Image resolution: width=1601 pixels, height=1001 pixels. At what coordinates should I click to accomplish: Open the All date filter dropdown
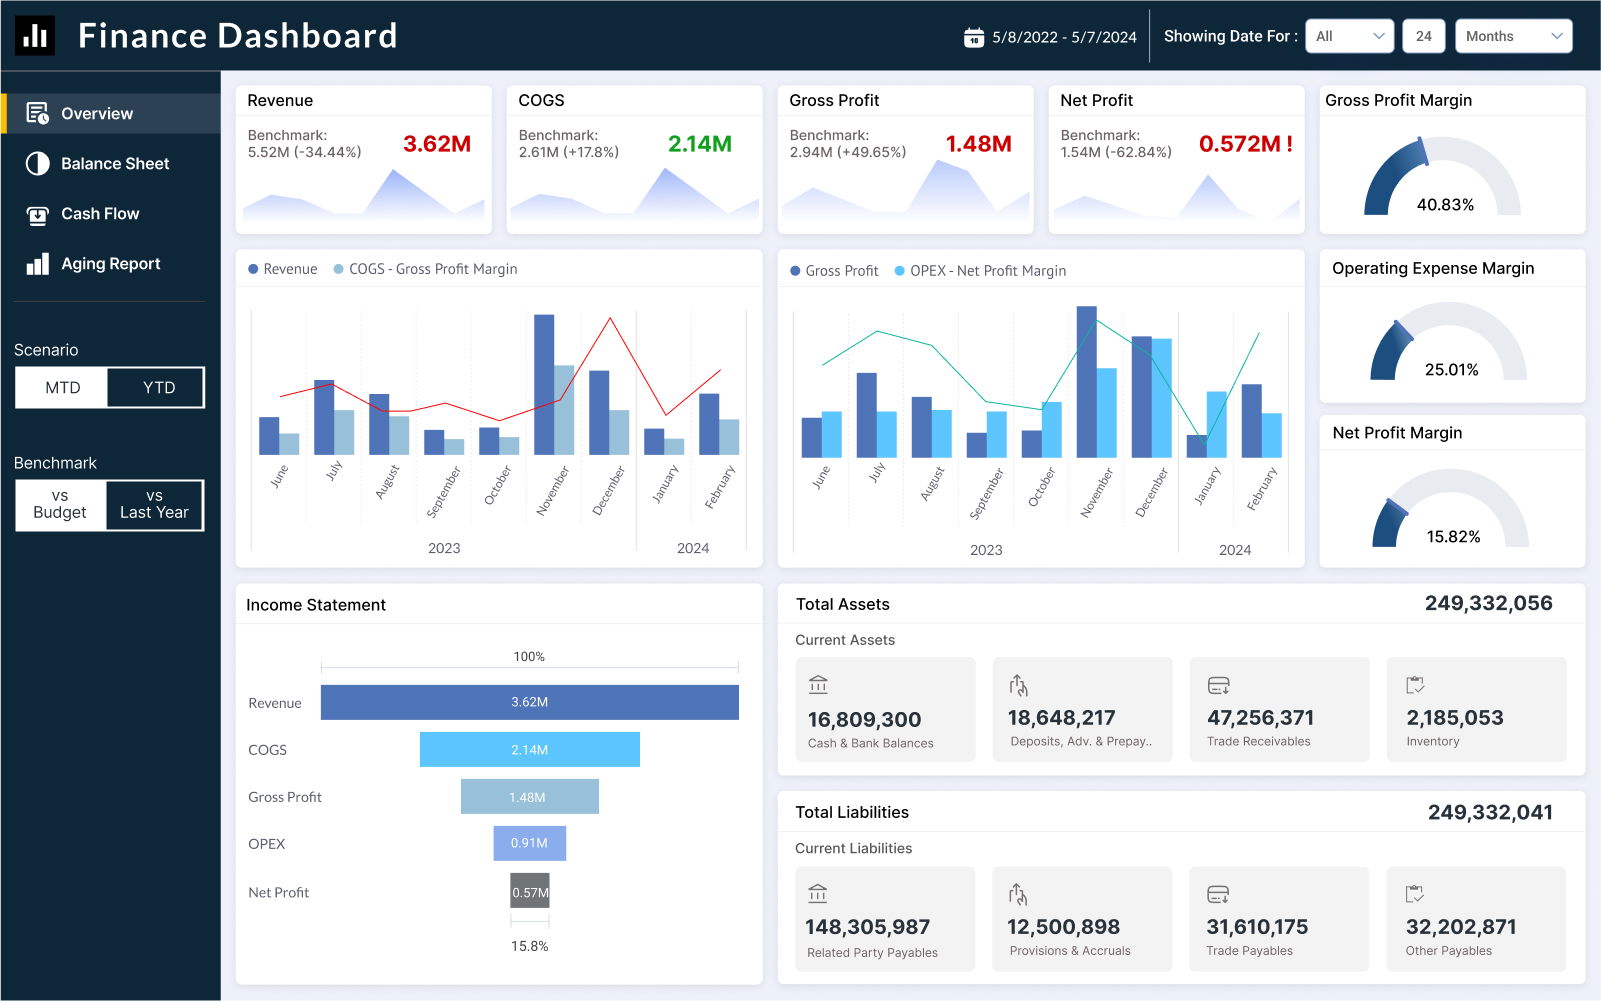[1349, 36]
